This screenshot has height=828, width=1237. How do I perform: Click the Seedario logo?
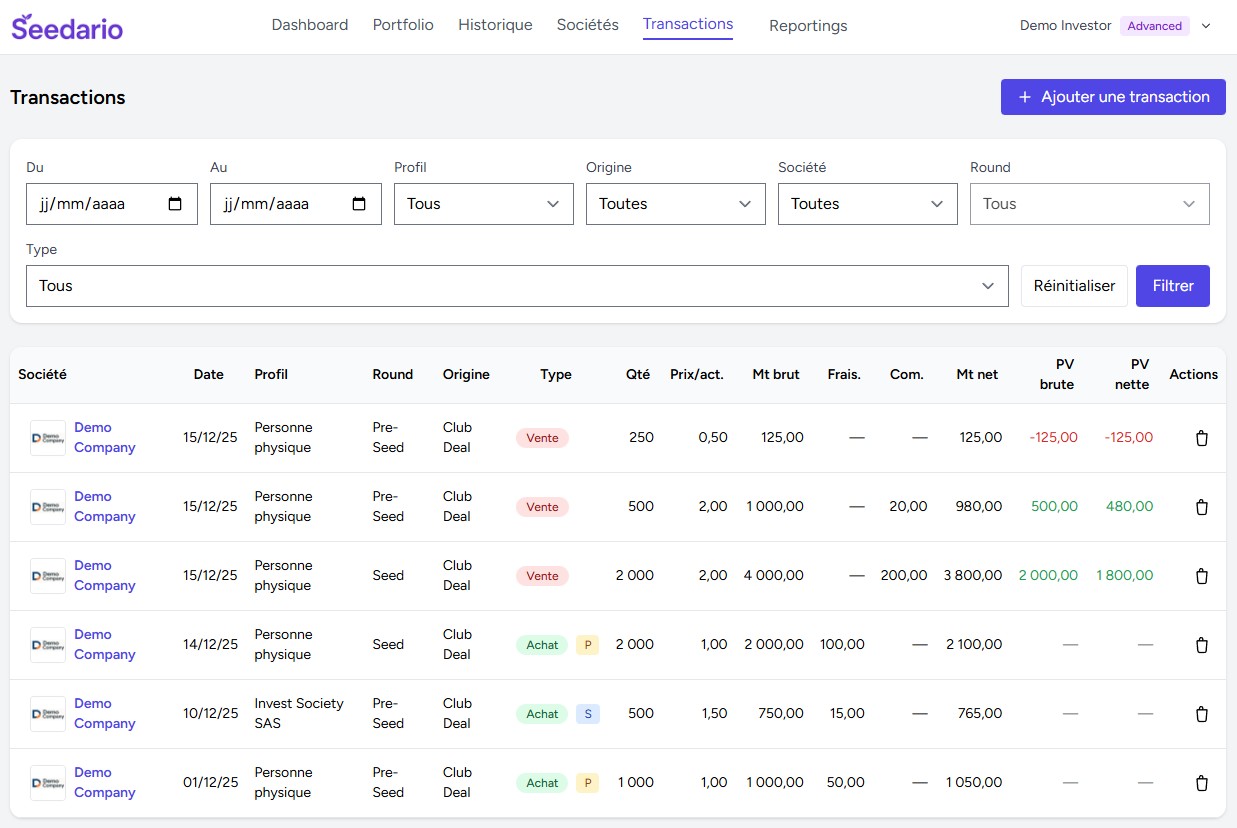[x=67, y=27]
